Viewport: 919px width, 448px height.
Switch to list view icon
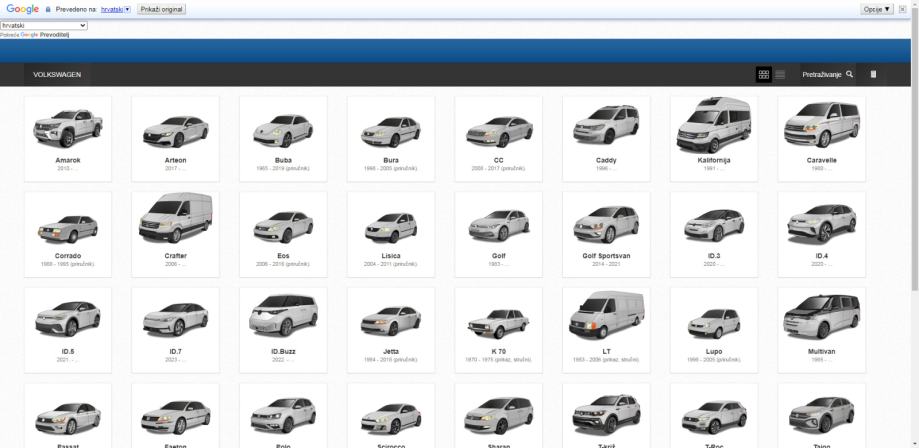pyautogui.click(x=780, y=74)
